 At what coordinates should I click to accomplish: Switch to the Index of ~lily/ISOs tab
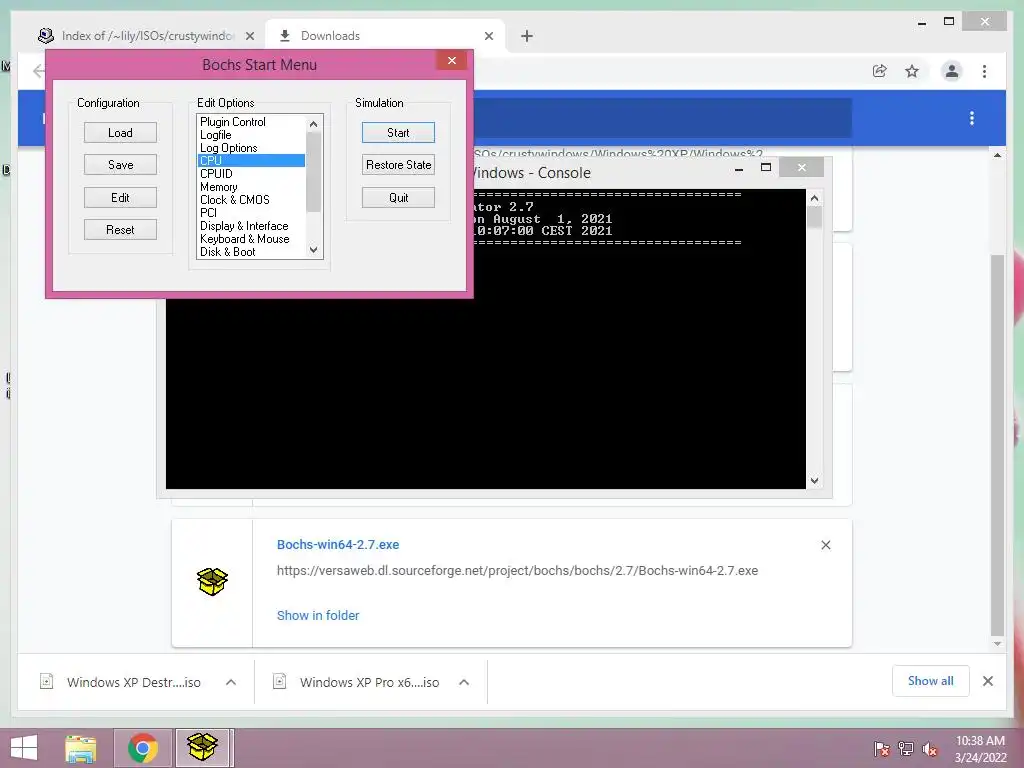[x=146, y=36]
